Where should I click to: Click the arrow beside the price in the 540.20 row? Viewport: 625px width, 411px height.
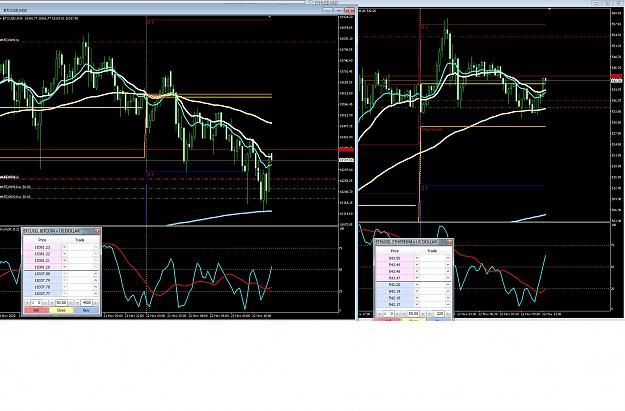pos(417,285)
